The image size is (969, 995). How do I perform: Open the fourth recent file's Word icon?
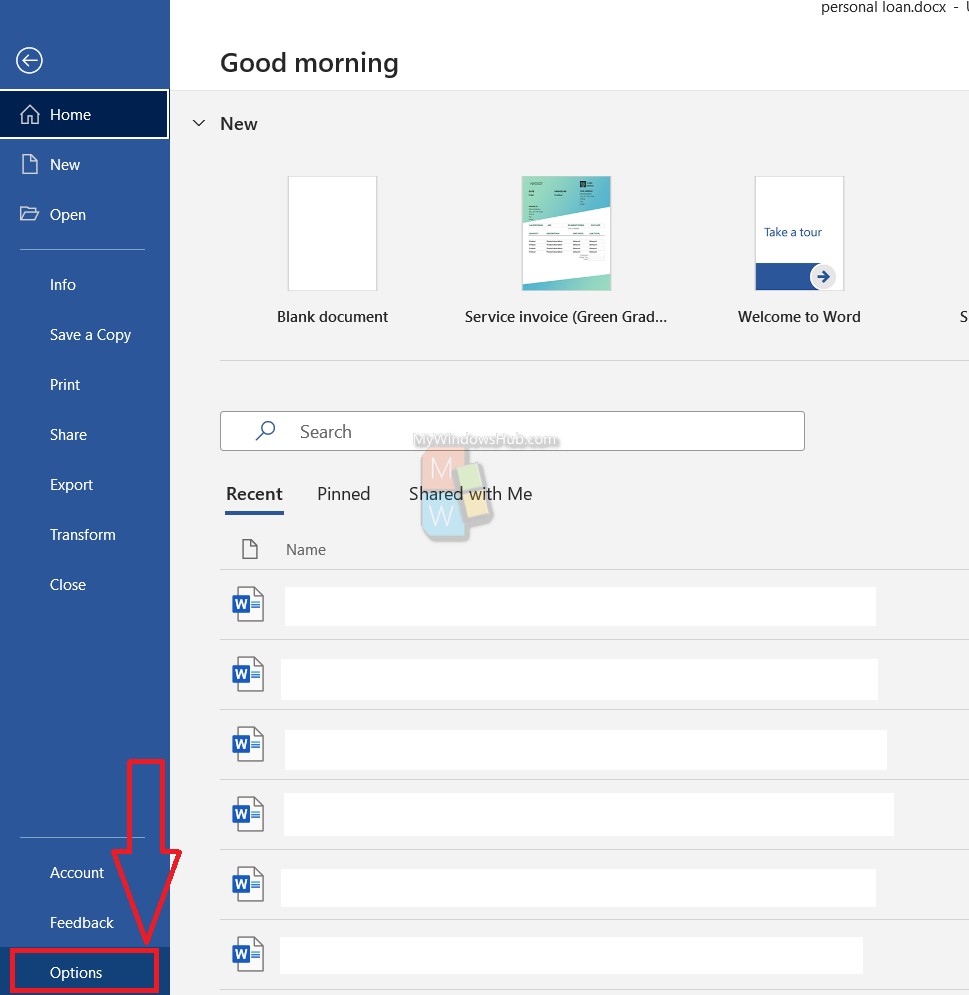coord(248,814)
